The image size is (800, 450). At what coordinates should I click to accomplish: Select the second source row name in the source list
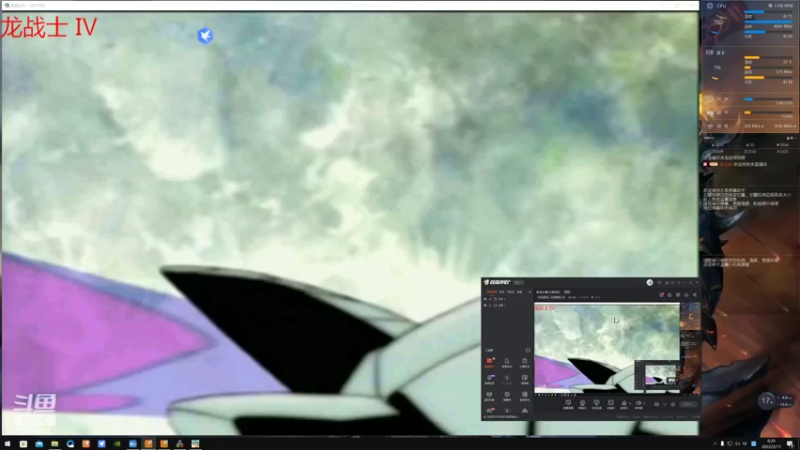pyautogui.click(x=502, y=305)
